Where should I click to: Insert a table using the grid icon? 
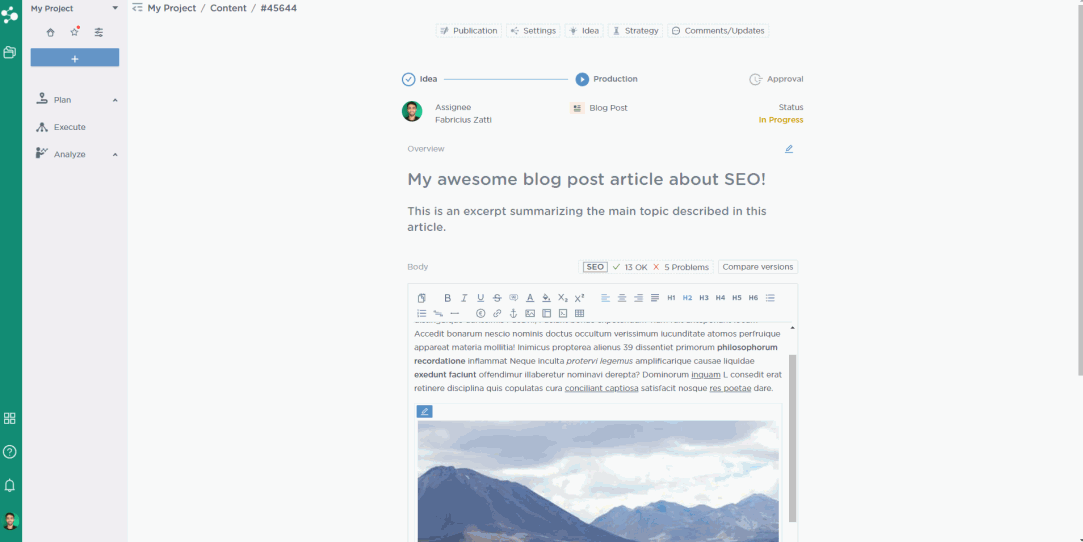(x=580, y=313)
